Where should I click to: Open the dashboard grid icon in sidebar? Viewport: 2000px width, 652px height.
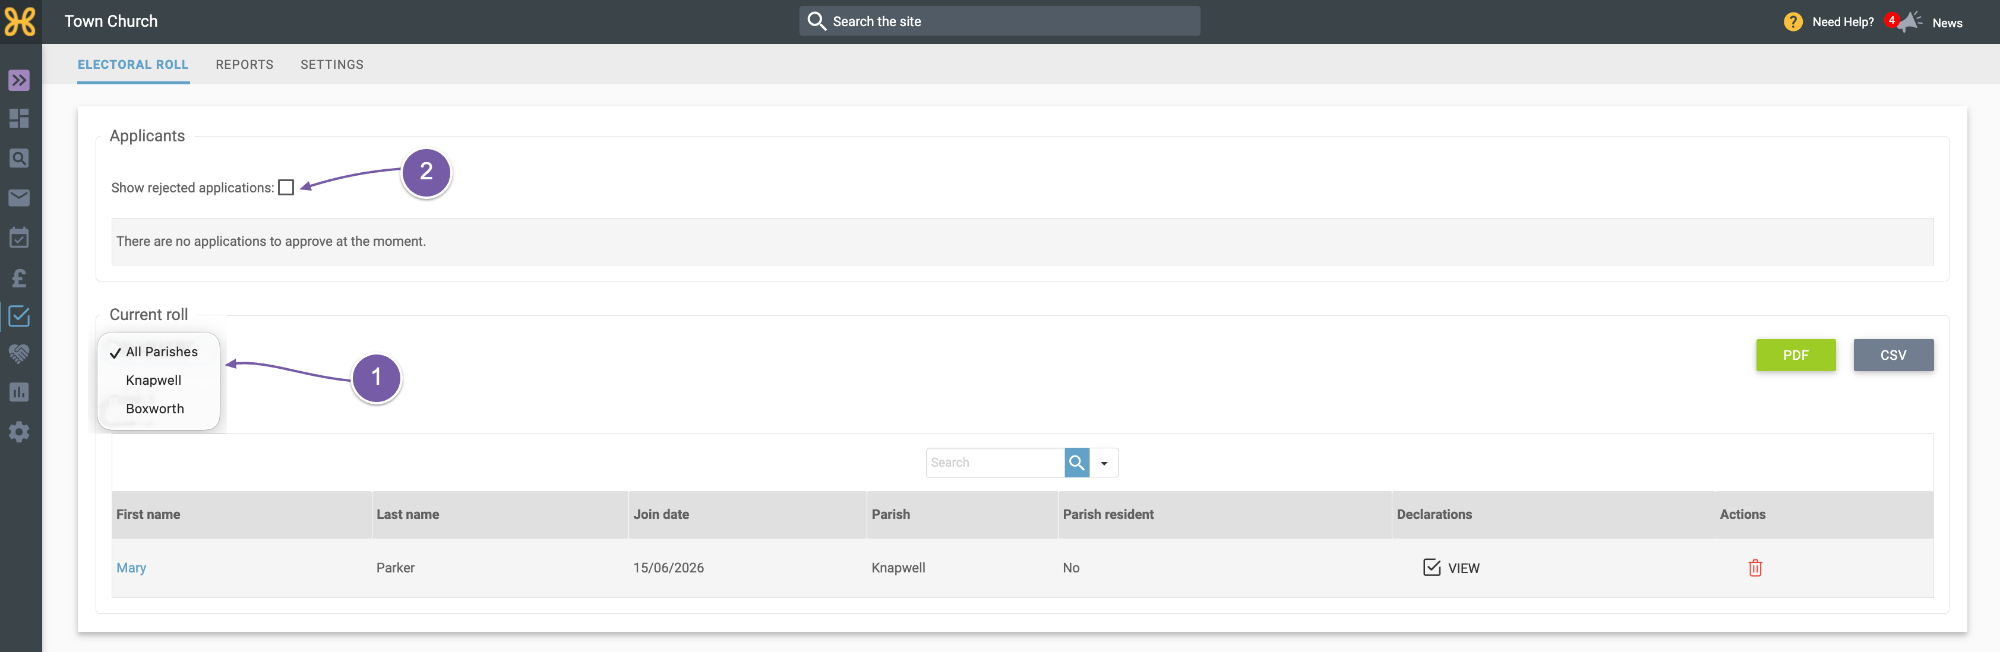(19, 118)
